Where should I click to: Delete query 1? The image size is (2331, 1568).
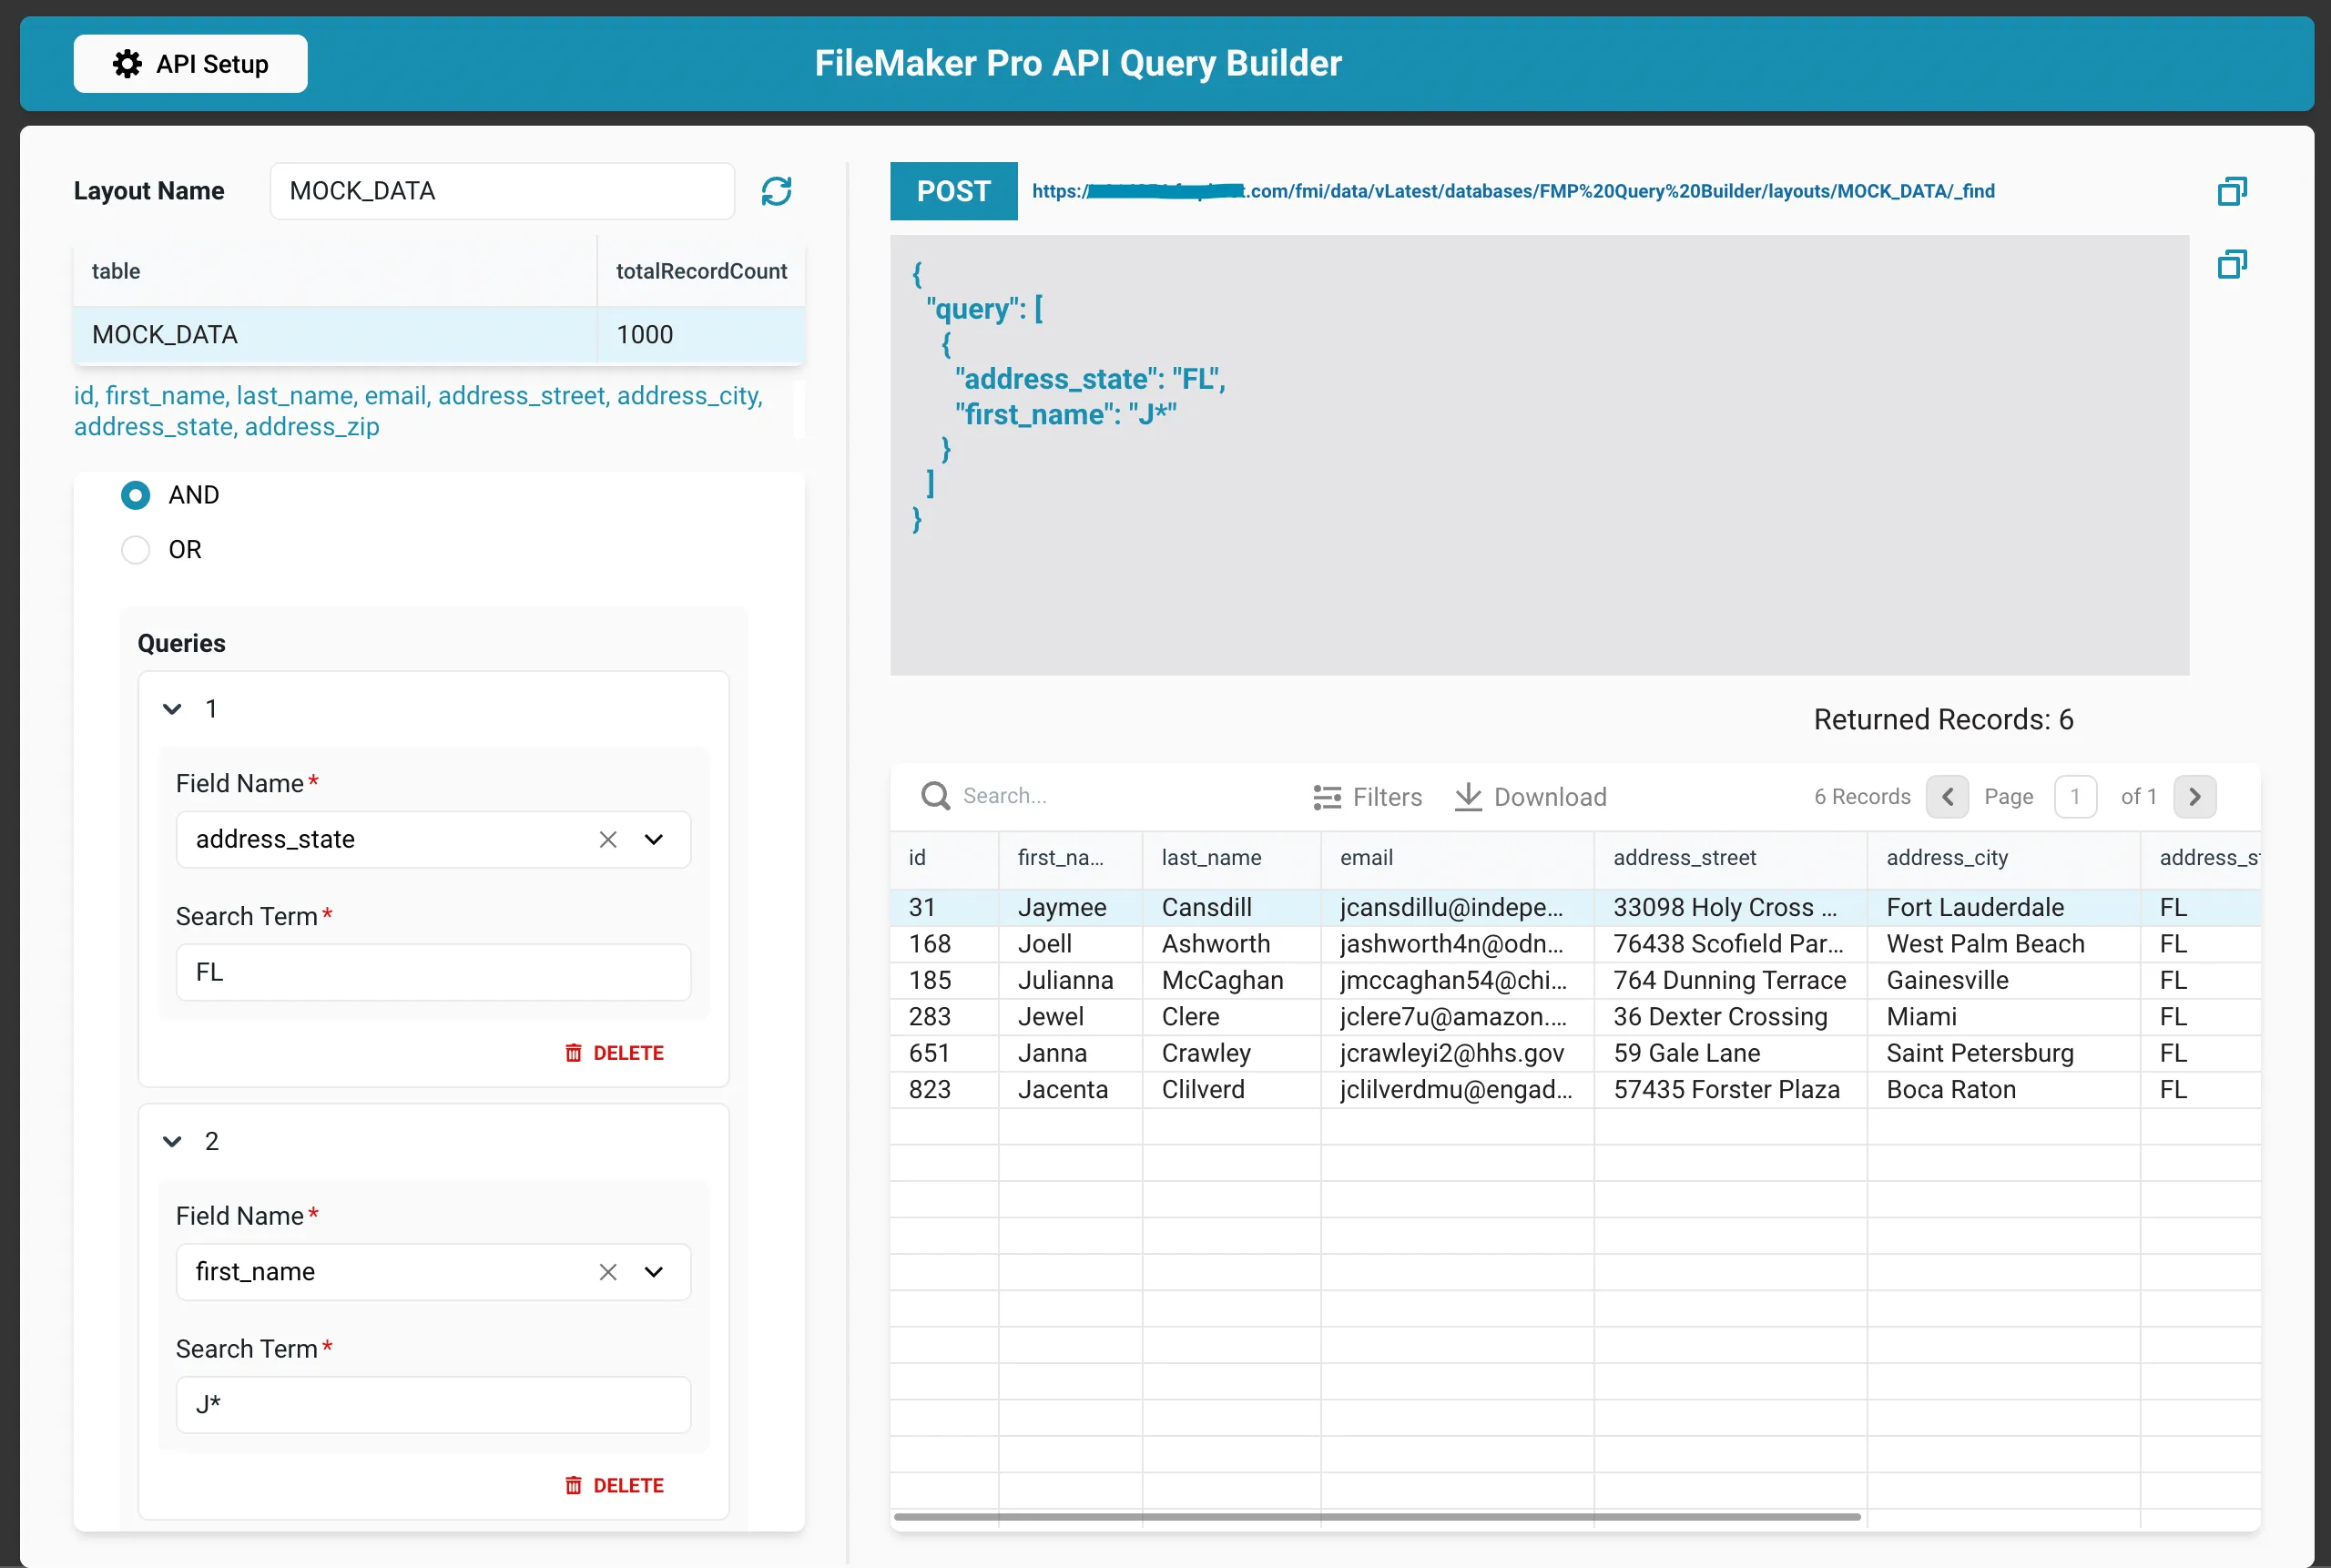(614, 1053)
